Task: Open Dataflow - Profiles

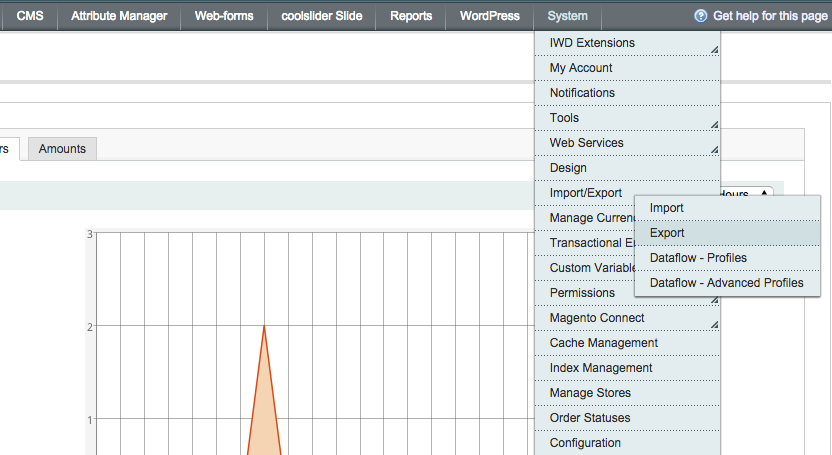Action: click(x=727, y=258)
